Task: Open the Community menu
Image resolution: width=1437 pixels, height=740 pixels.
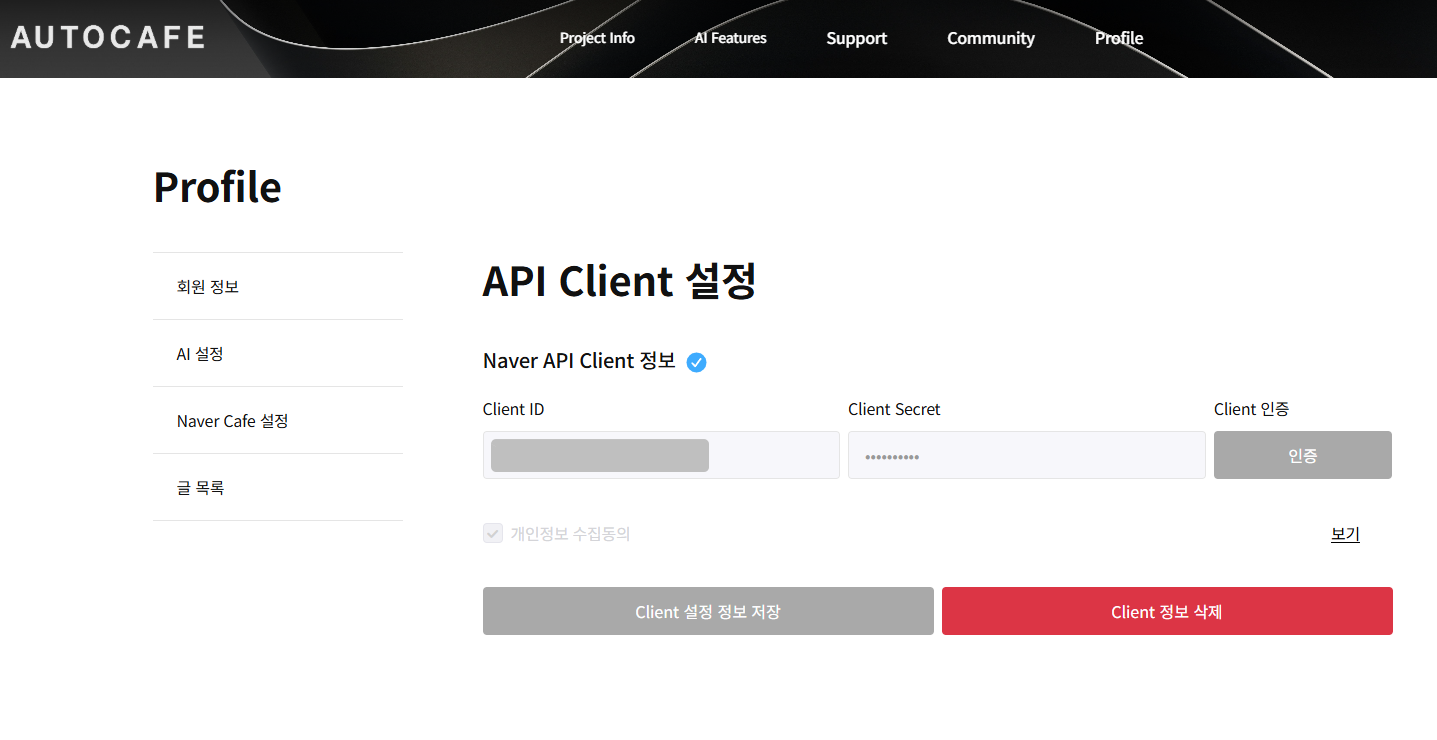Action: coord(990,38)
